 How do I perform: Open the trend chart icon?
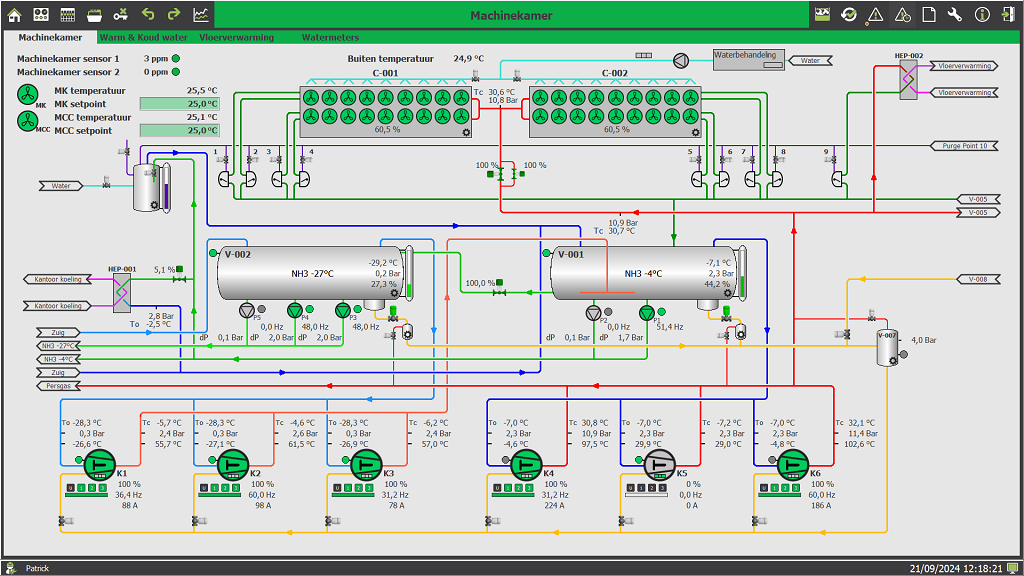coord(200,14)
